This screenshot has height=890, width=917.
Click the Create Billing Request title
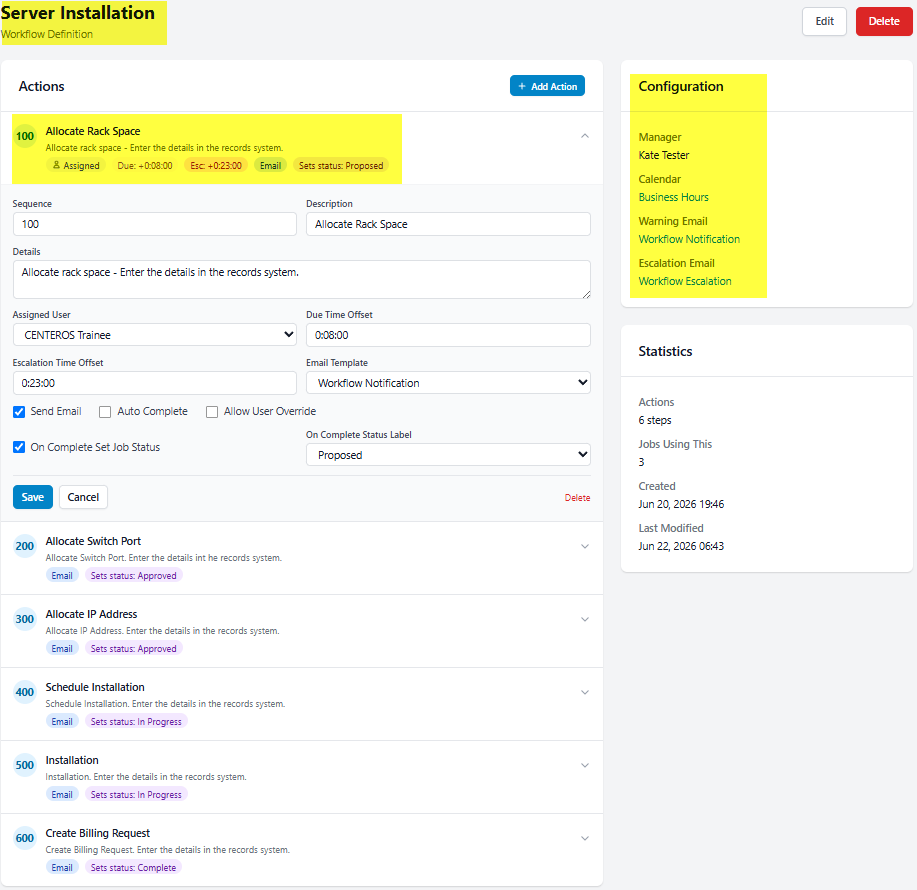(x=98, y=833)
